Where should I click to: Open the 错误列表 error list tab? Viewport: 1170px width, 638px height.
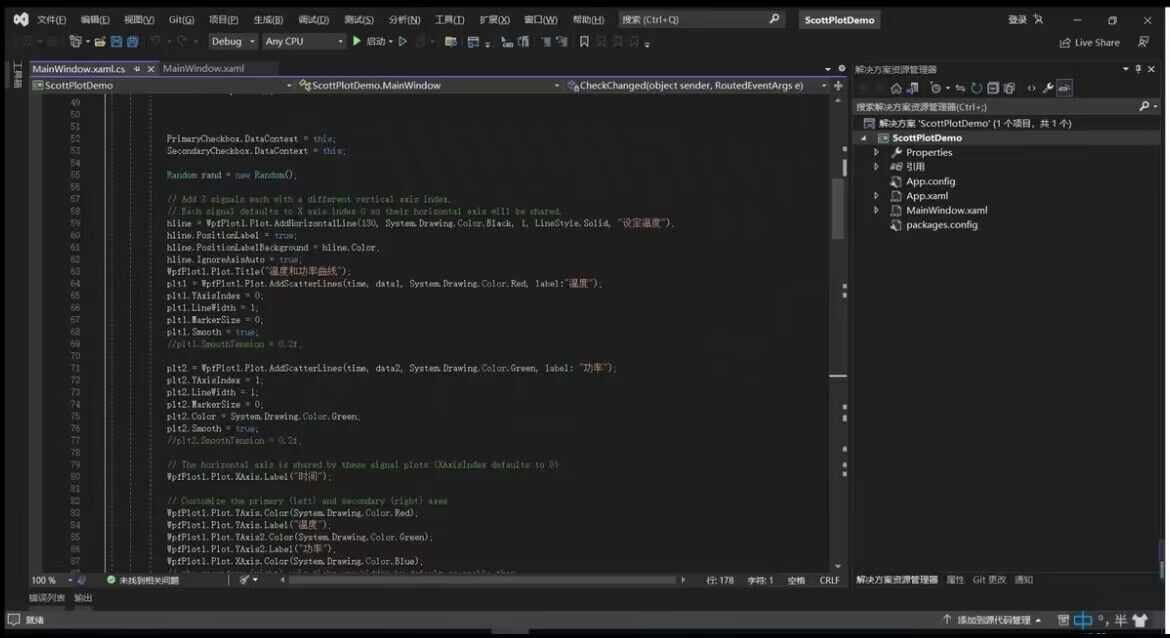tap(46, 598)
